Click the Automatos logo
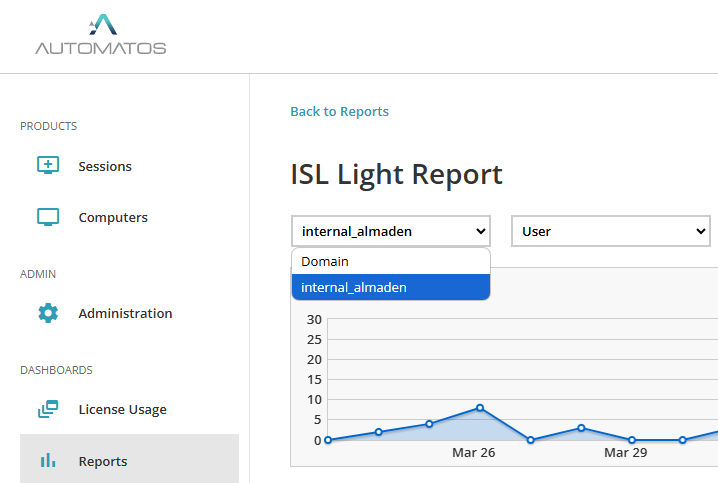This screenshot has height=483, width=718. tap(100, 35)
